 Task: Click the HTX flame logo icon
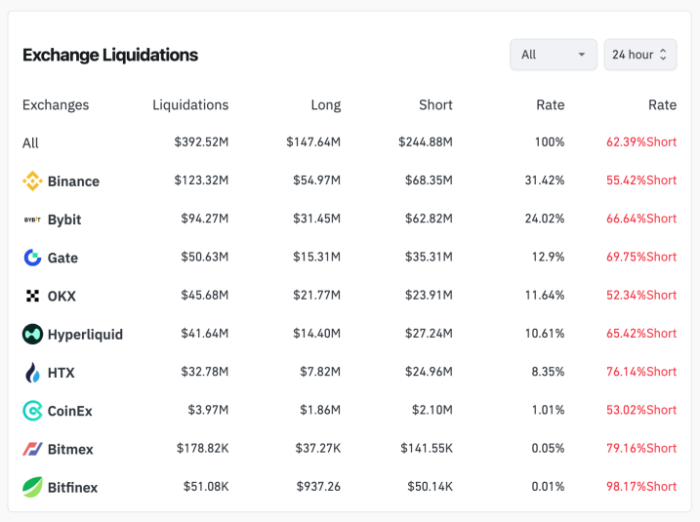coord(32,373)
